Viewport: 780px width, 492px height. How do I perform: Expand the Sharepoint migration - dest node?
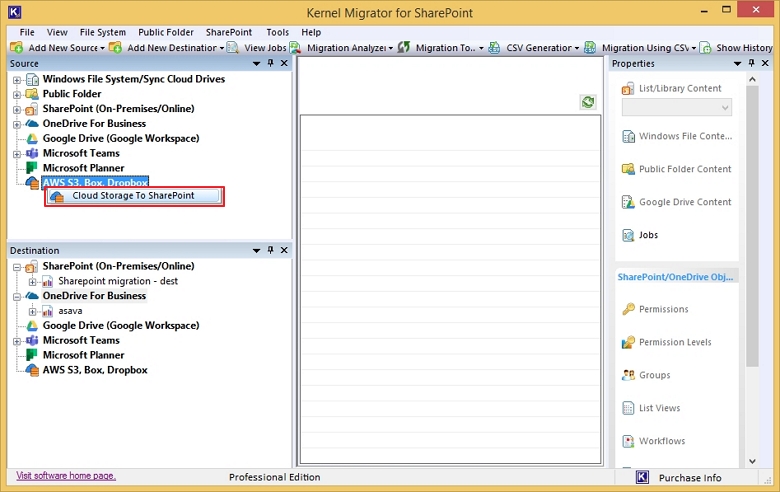[32, 282]
